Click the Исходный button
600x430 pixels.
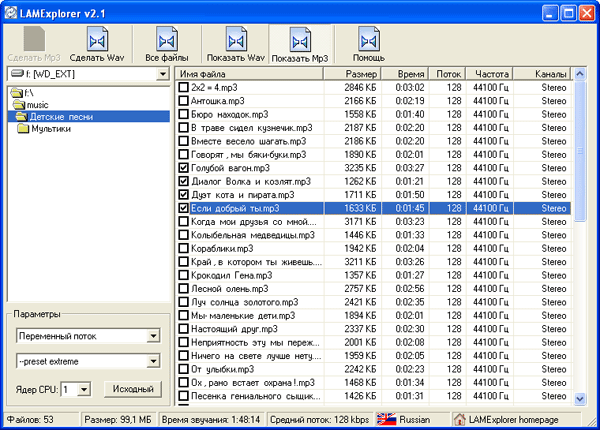tap(133, 389)
